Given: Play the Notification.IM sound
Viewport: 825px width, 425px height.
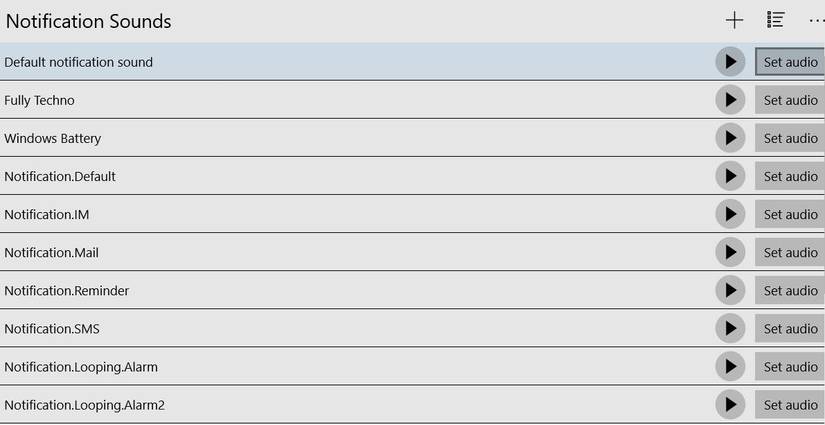Looking at the screenshot, I should click(x=730, y=214).
